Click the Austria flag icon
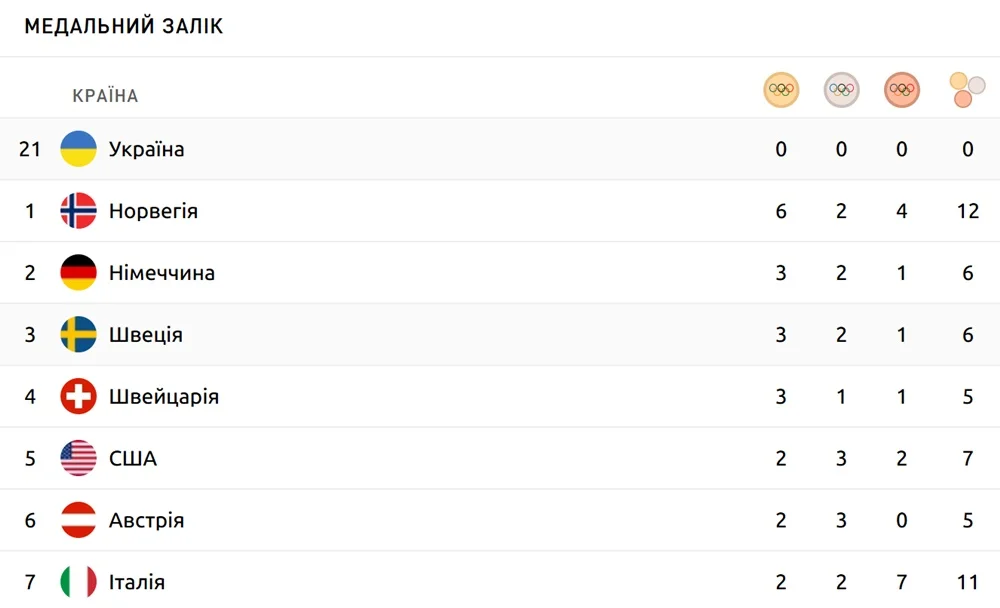This screenshot has height=608, width=1000. (x=78, y=521)
